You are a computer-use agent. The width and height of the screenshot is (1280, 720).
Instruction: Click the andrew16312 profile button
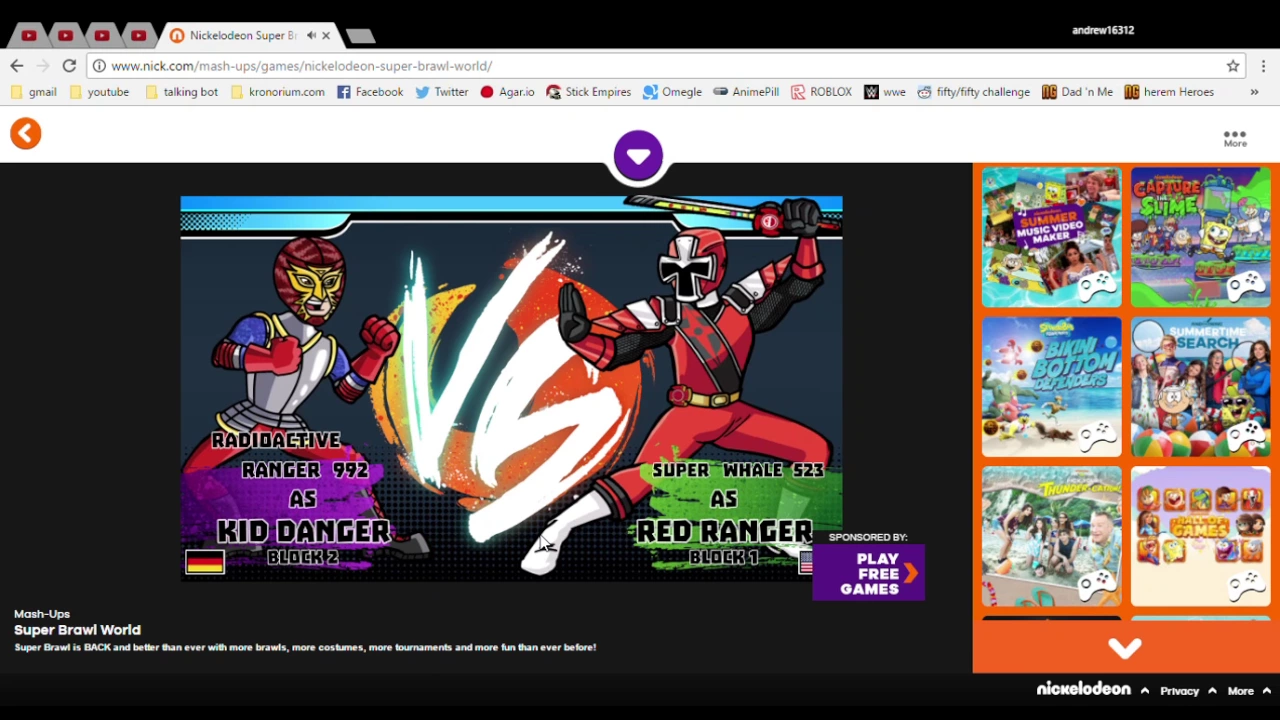pos(1102,30)
